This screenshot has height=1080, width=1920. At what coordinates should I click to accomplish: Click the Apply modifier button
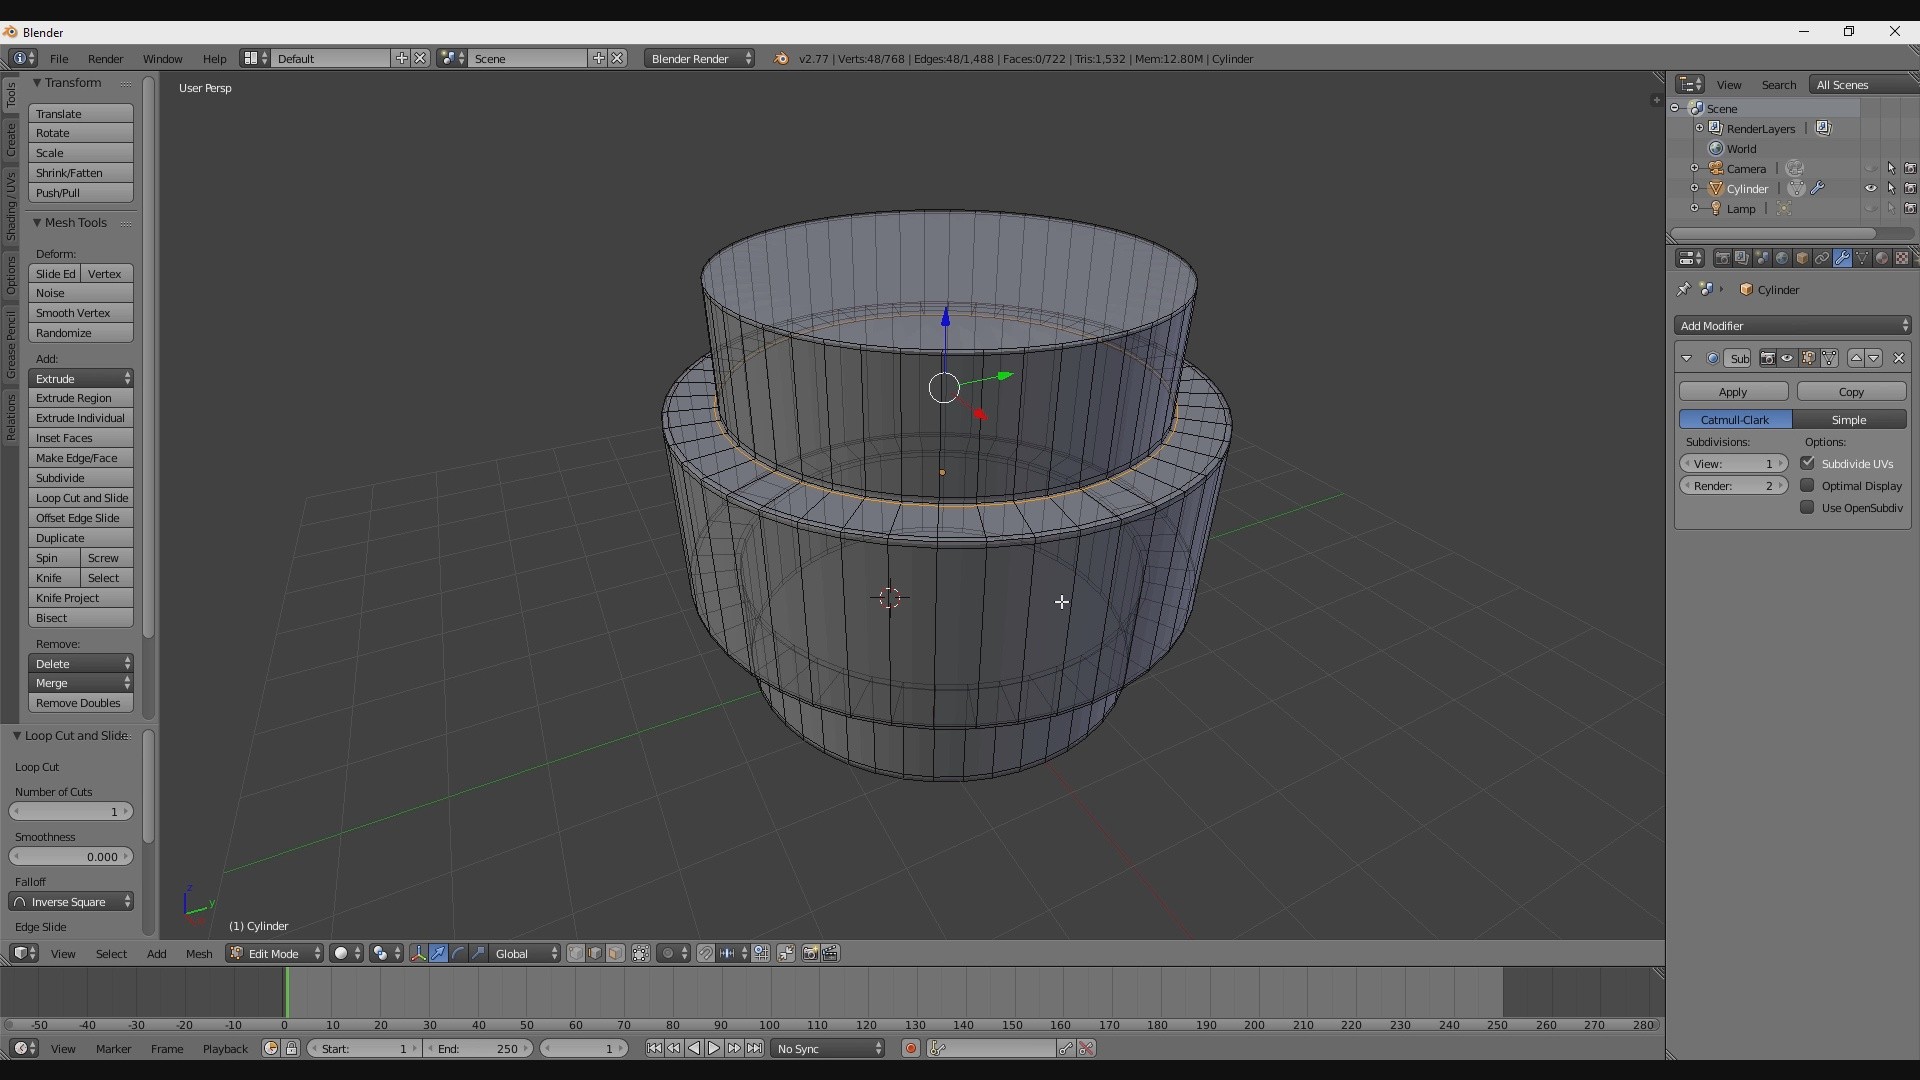coord(1733,392)
